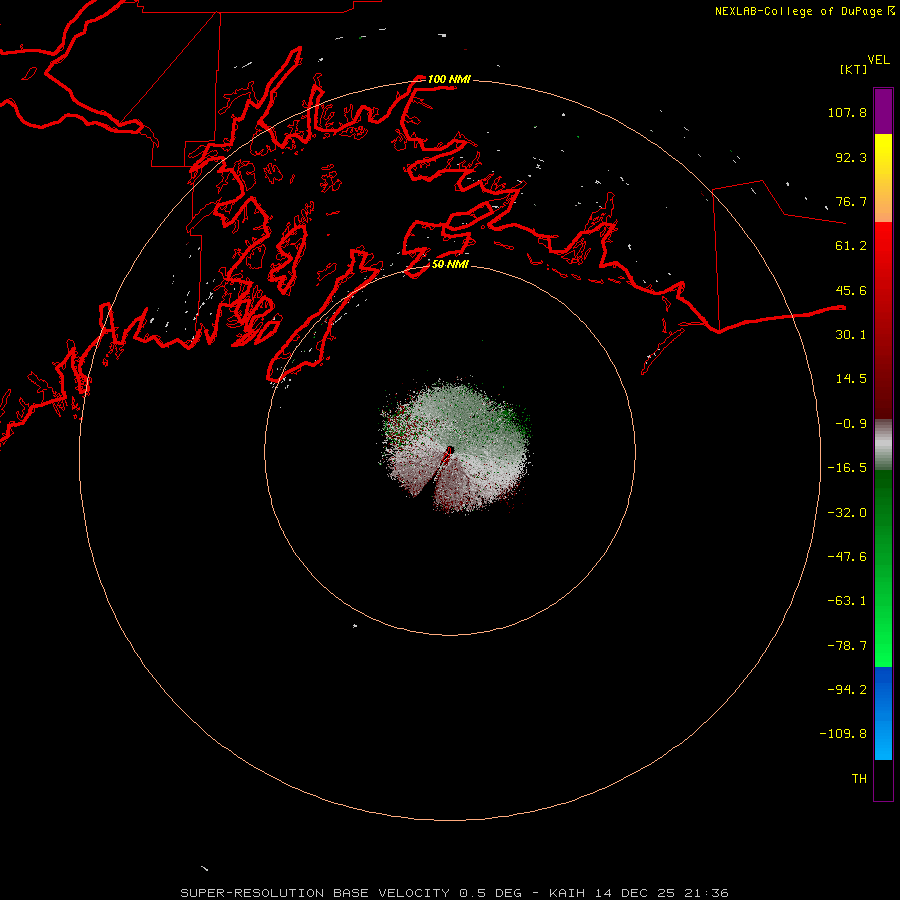Click the KAIH station identifier in caption
The height and width of the screenshot is (900, 900).
point(567,893)
